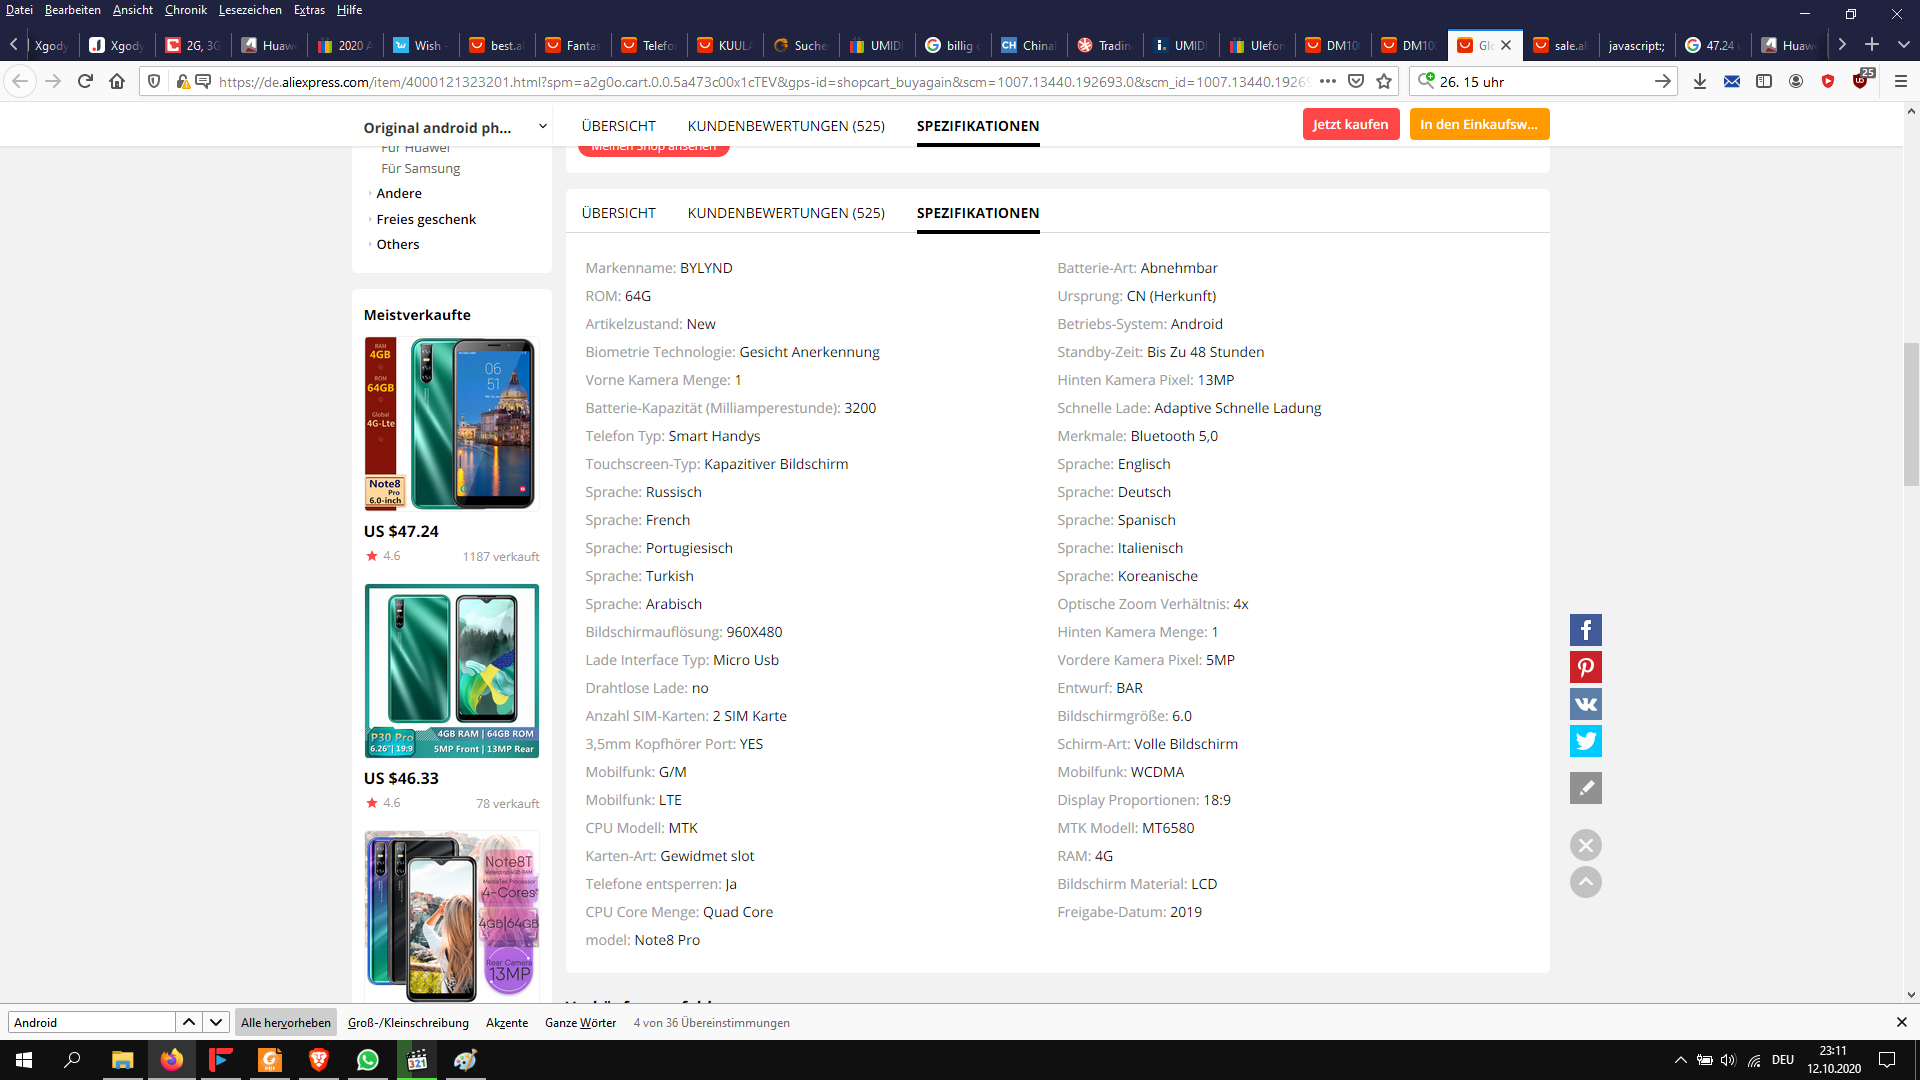Bookmark this page with the star icon
Viewport: 1920px width, 1080px height.
(x=1384, y=81)
